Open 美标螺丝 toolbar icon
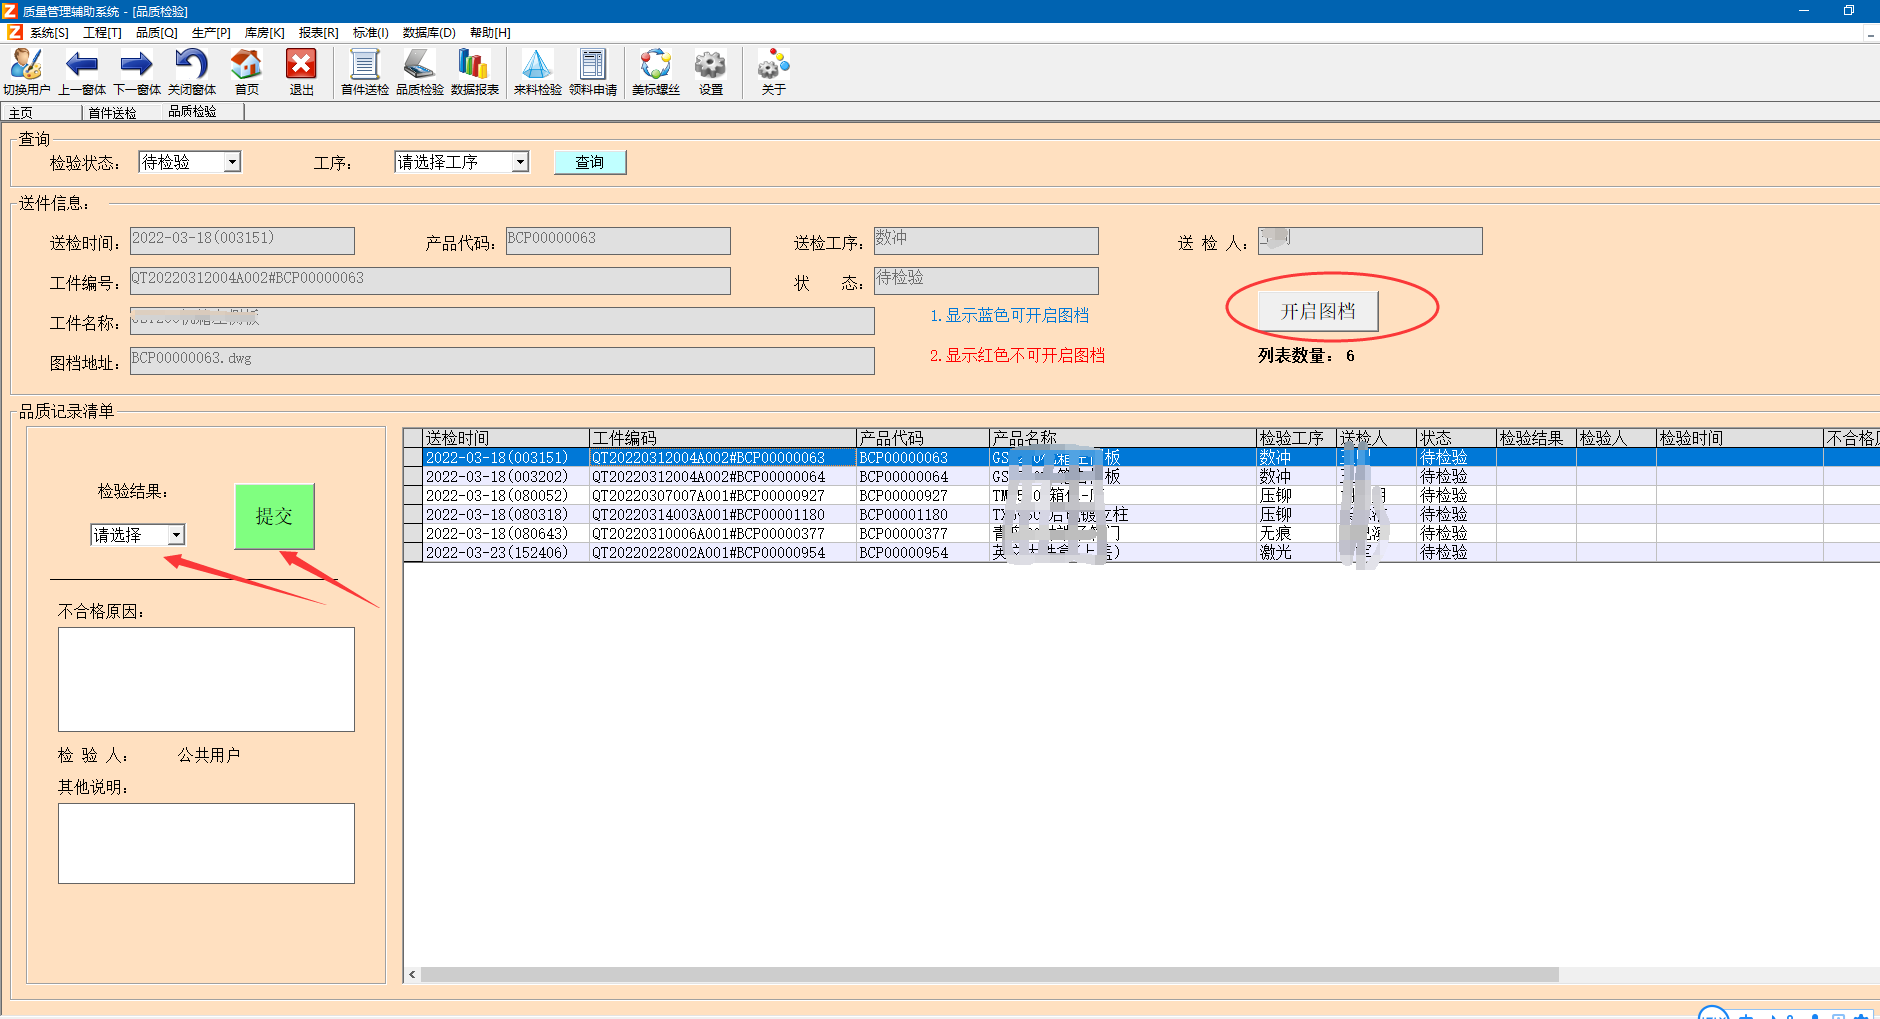The width and height of the screenshot is (1880, 1019). (655, 72)
